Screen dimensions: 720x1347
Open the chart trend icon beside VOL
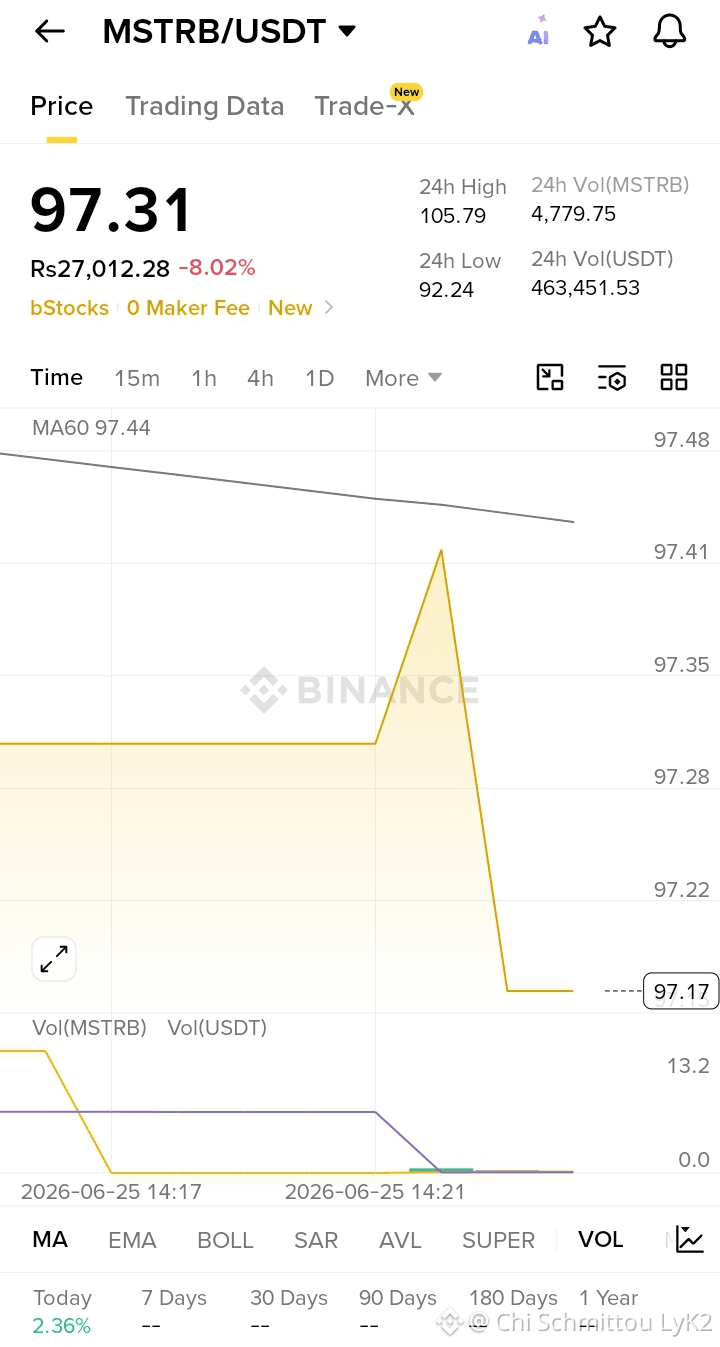tap(690, 1239)
